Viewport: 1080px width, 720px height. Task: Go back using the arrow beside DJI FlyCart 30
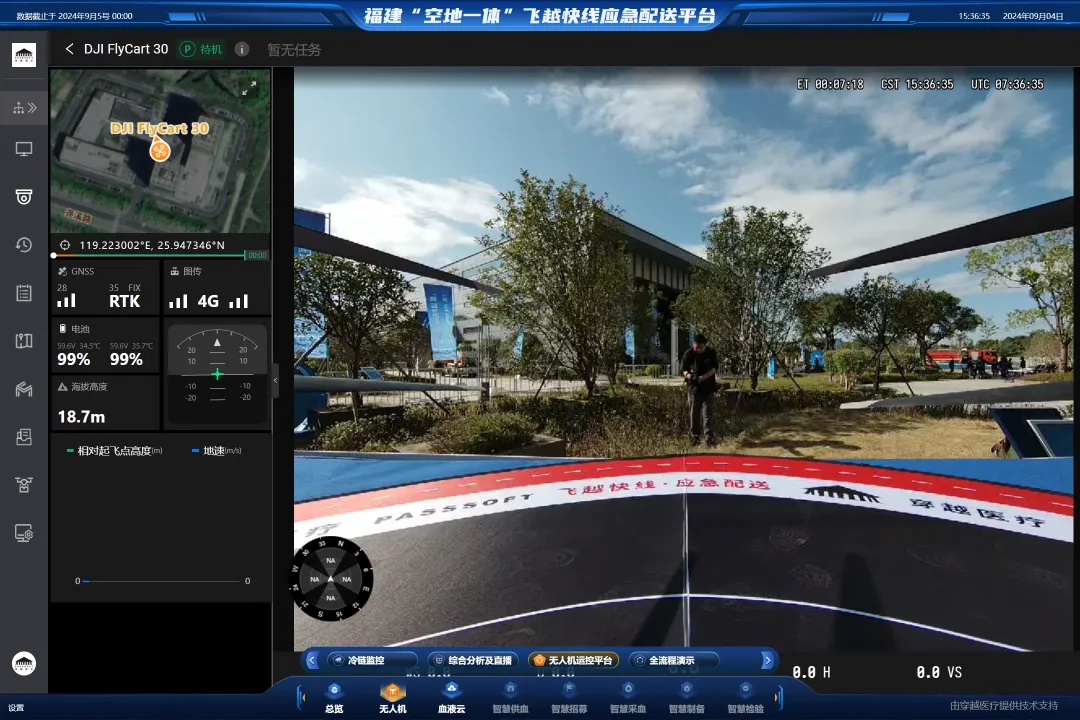pos(69,49)
